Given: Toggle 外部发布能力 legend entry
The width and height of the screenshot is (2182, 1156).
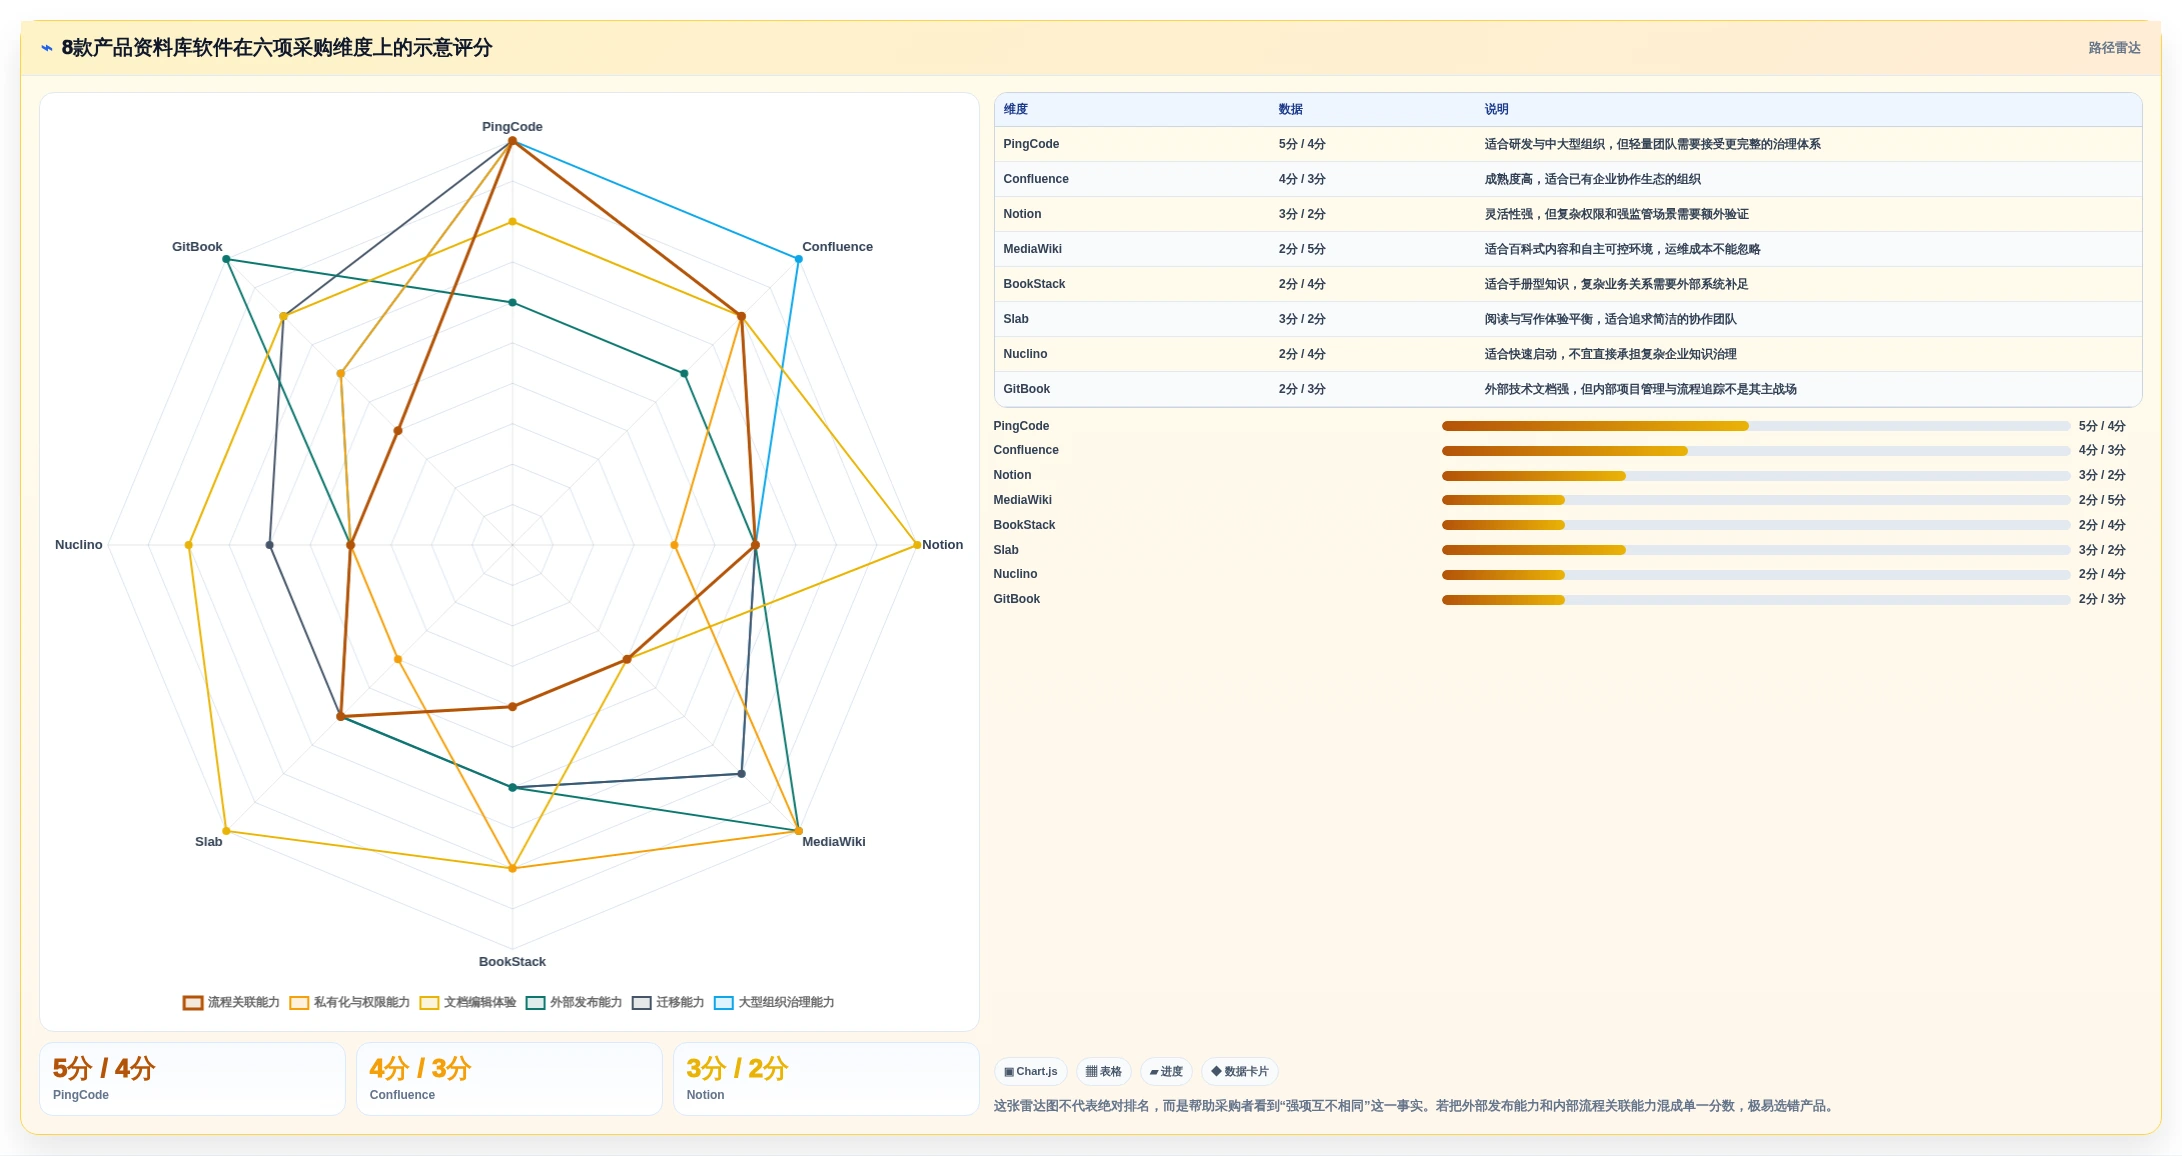Looking at the screenshot, I should click(574, 1003).
